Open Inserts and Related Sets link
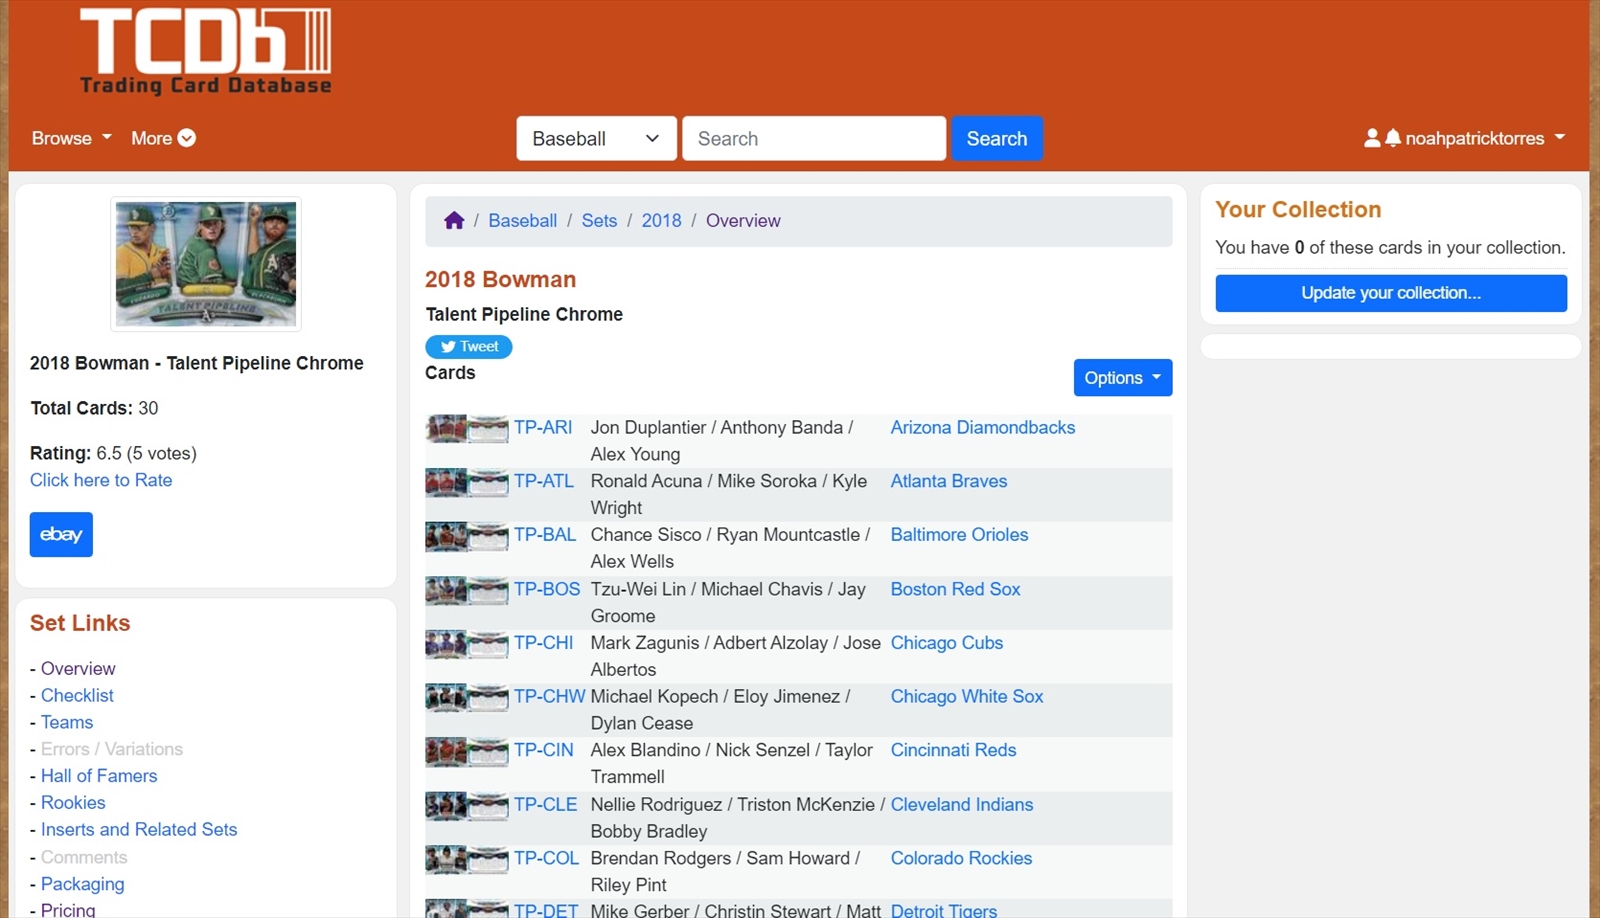This screenshot has width=1600, height=918. click(139, 829)
